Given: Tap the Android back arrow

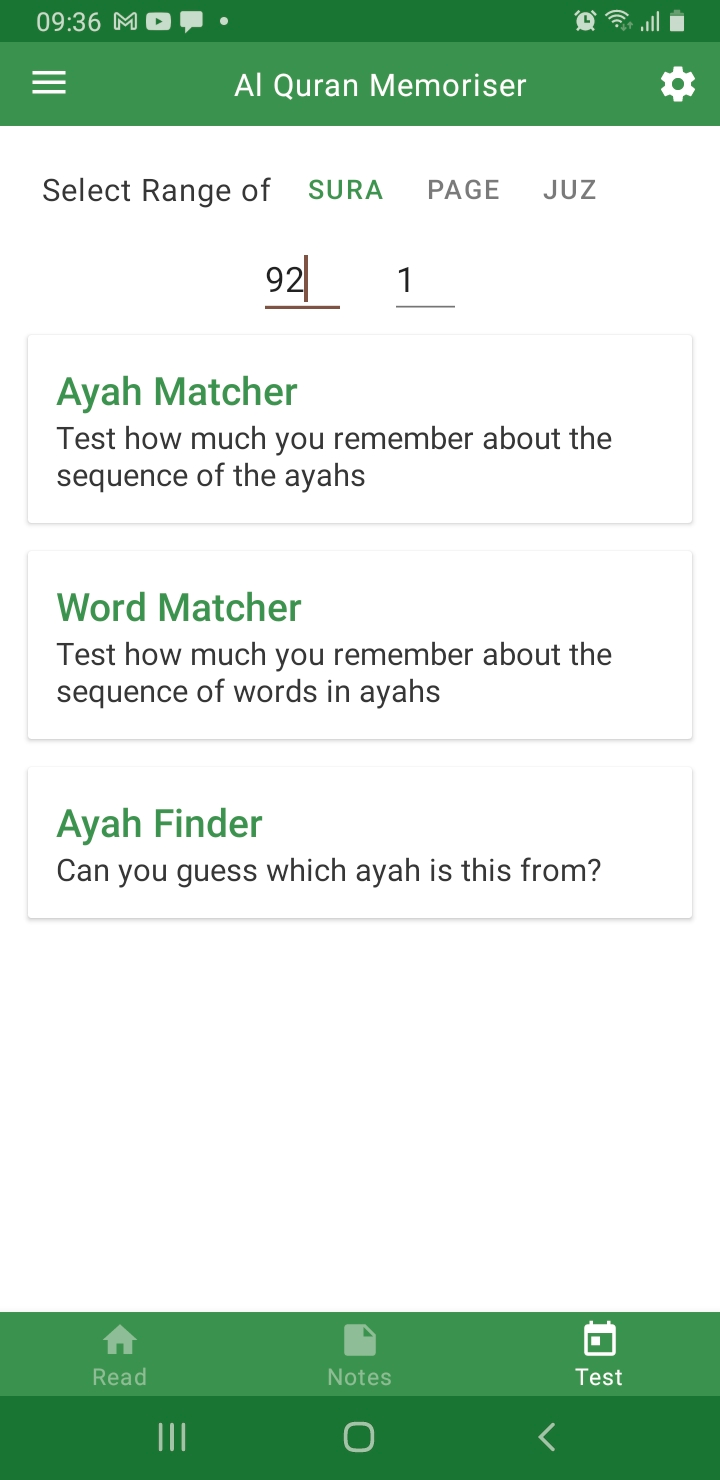Looking at the screenshot, I should (546, 1437).
